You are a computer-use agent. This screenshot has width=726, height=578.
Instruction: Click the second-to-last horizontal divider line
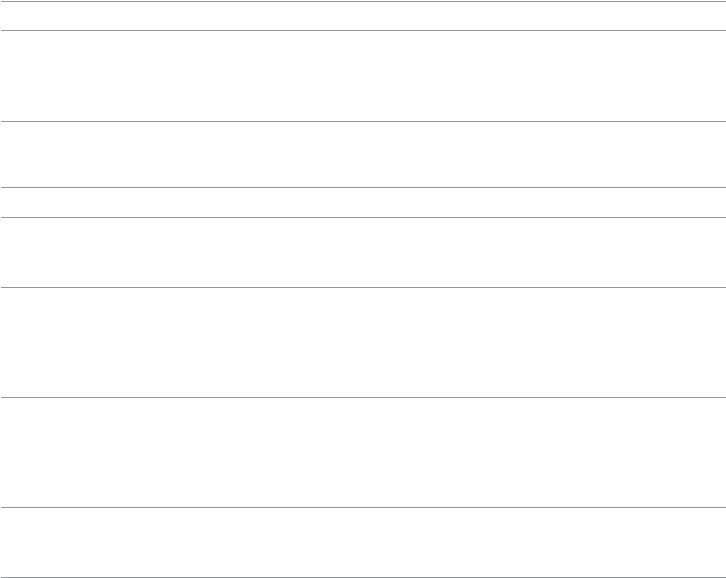click(x=363, y=509)
